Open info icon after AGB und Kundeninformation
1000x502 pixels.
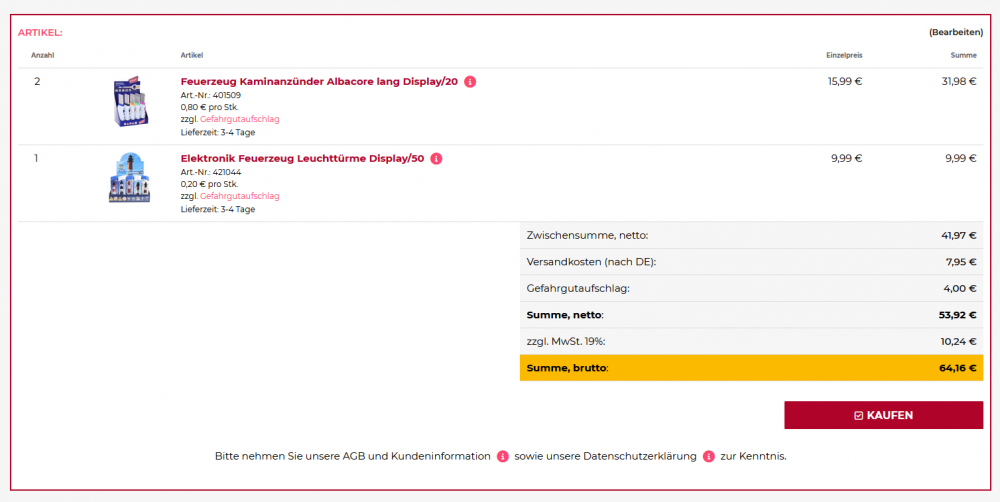tap(502, 456)
